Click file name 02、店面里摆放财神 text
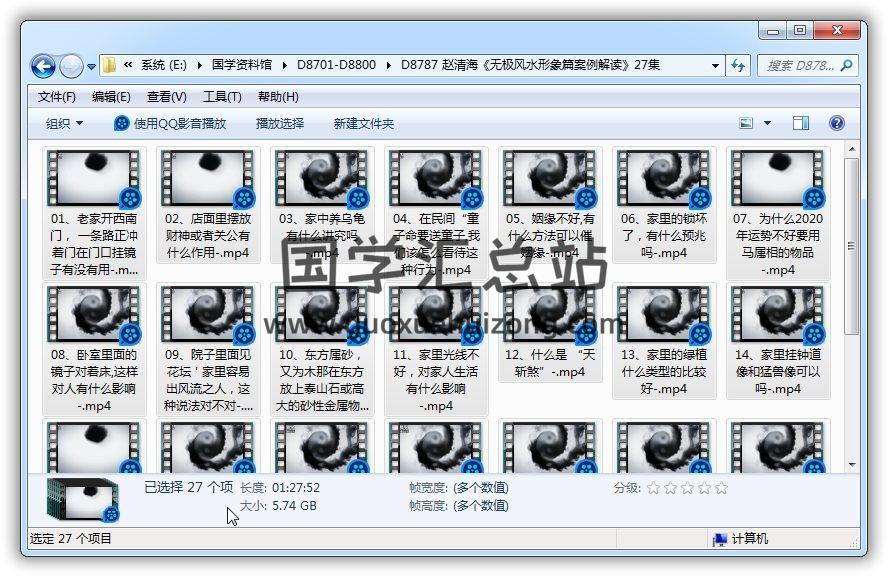This screenshot has height=577, width=888. pos(208,236)
